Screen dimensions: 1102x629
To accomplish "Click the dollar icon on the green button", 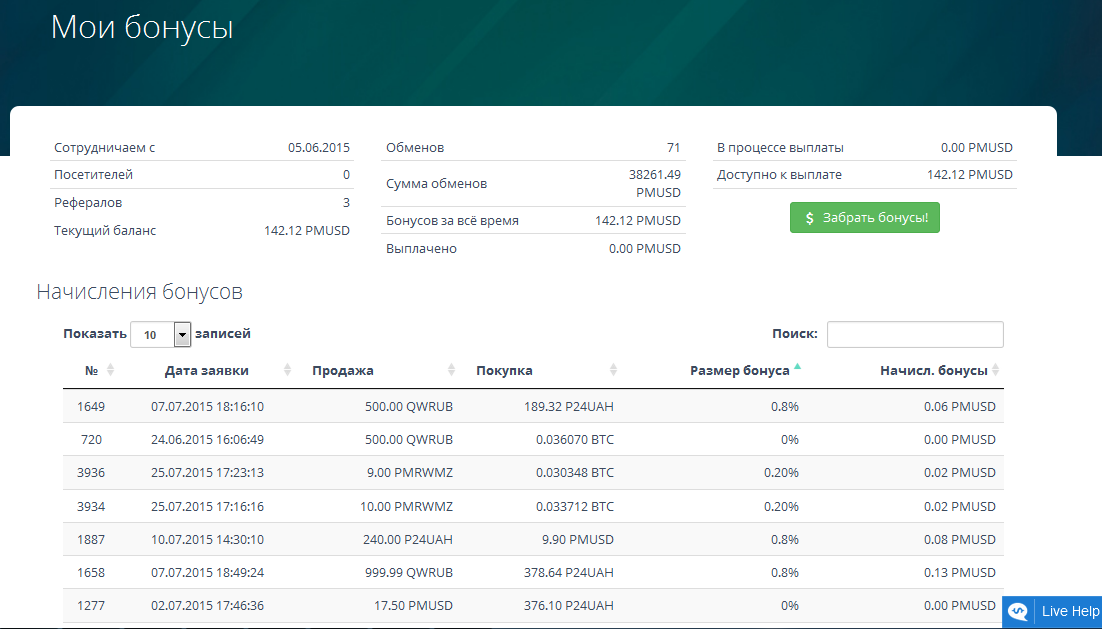I will 809,218.
